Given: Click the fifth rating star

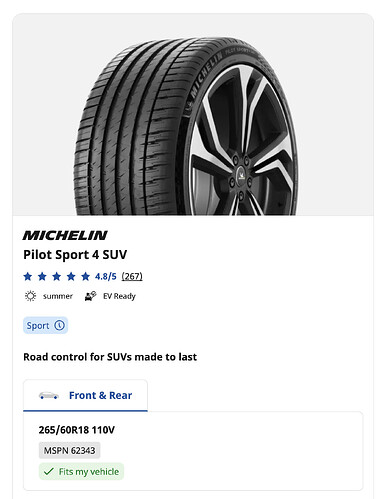Looking at the screenshot, I should (x=86, y=276).
